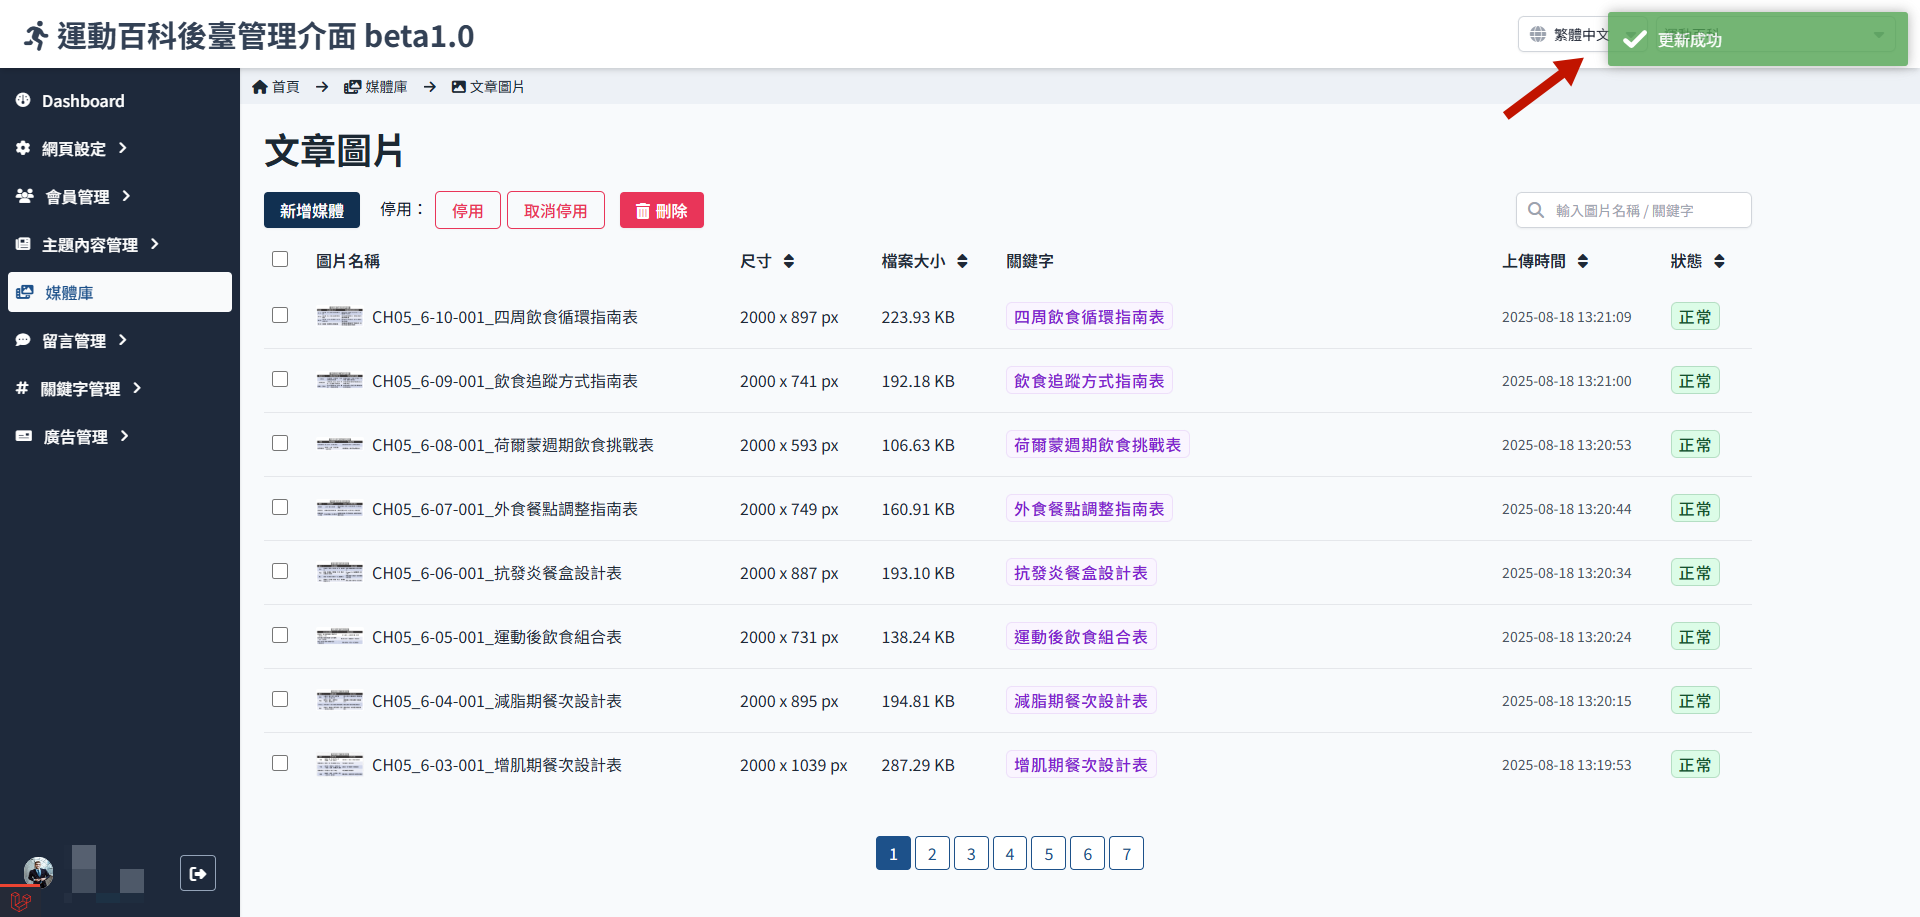
Task: Click the 主題內容管理 newspaper icon
Action: [23, 244]
